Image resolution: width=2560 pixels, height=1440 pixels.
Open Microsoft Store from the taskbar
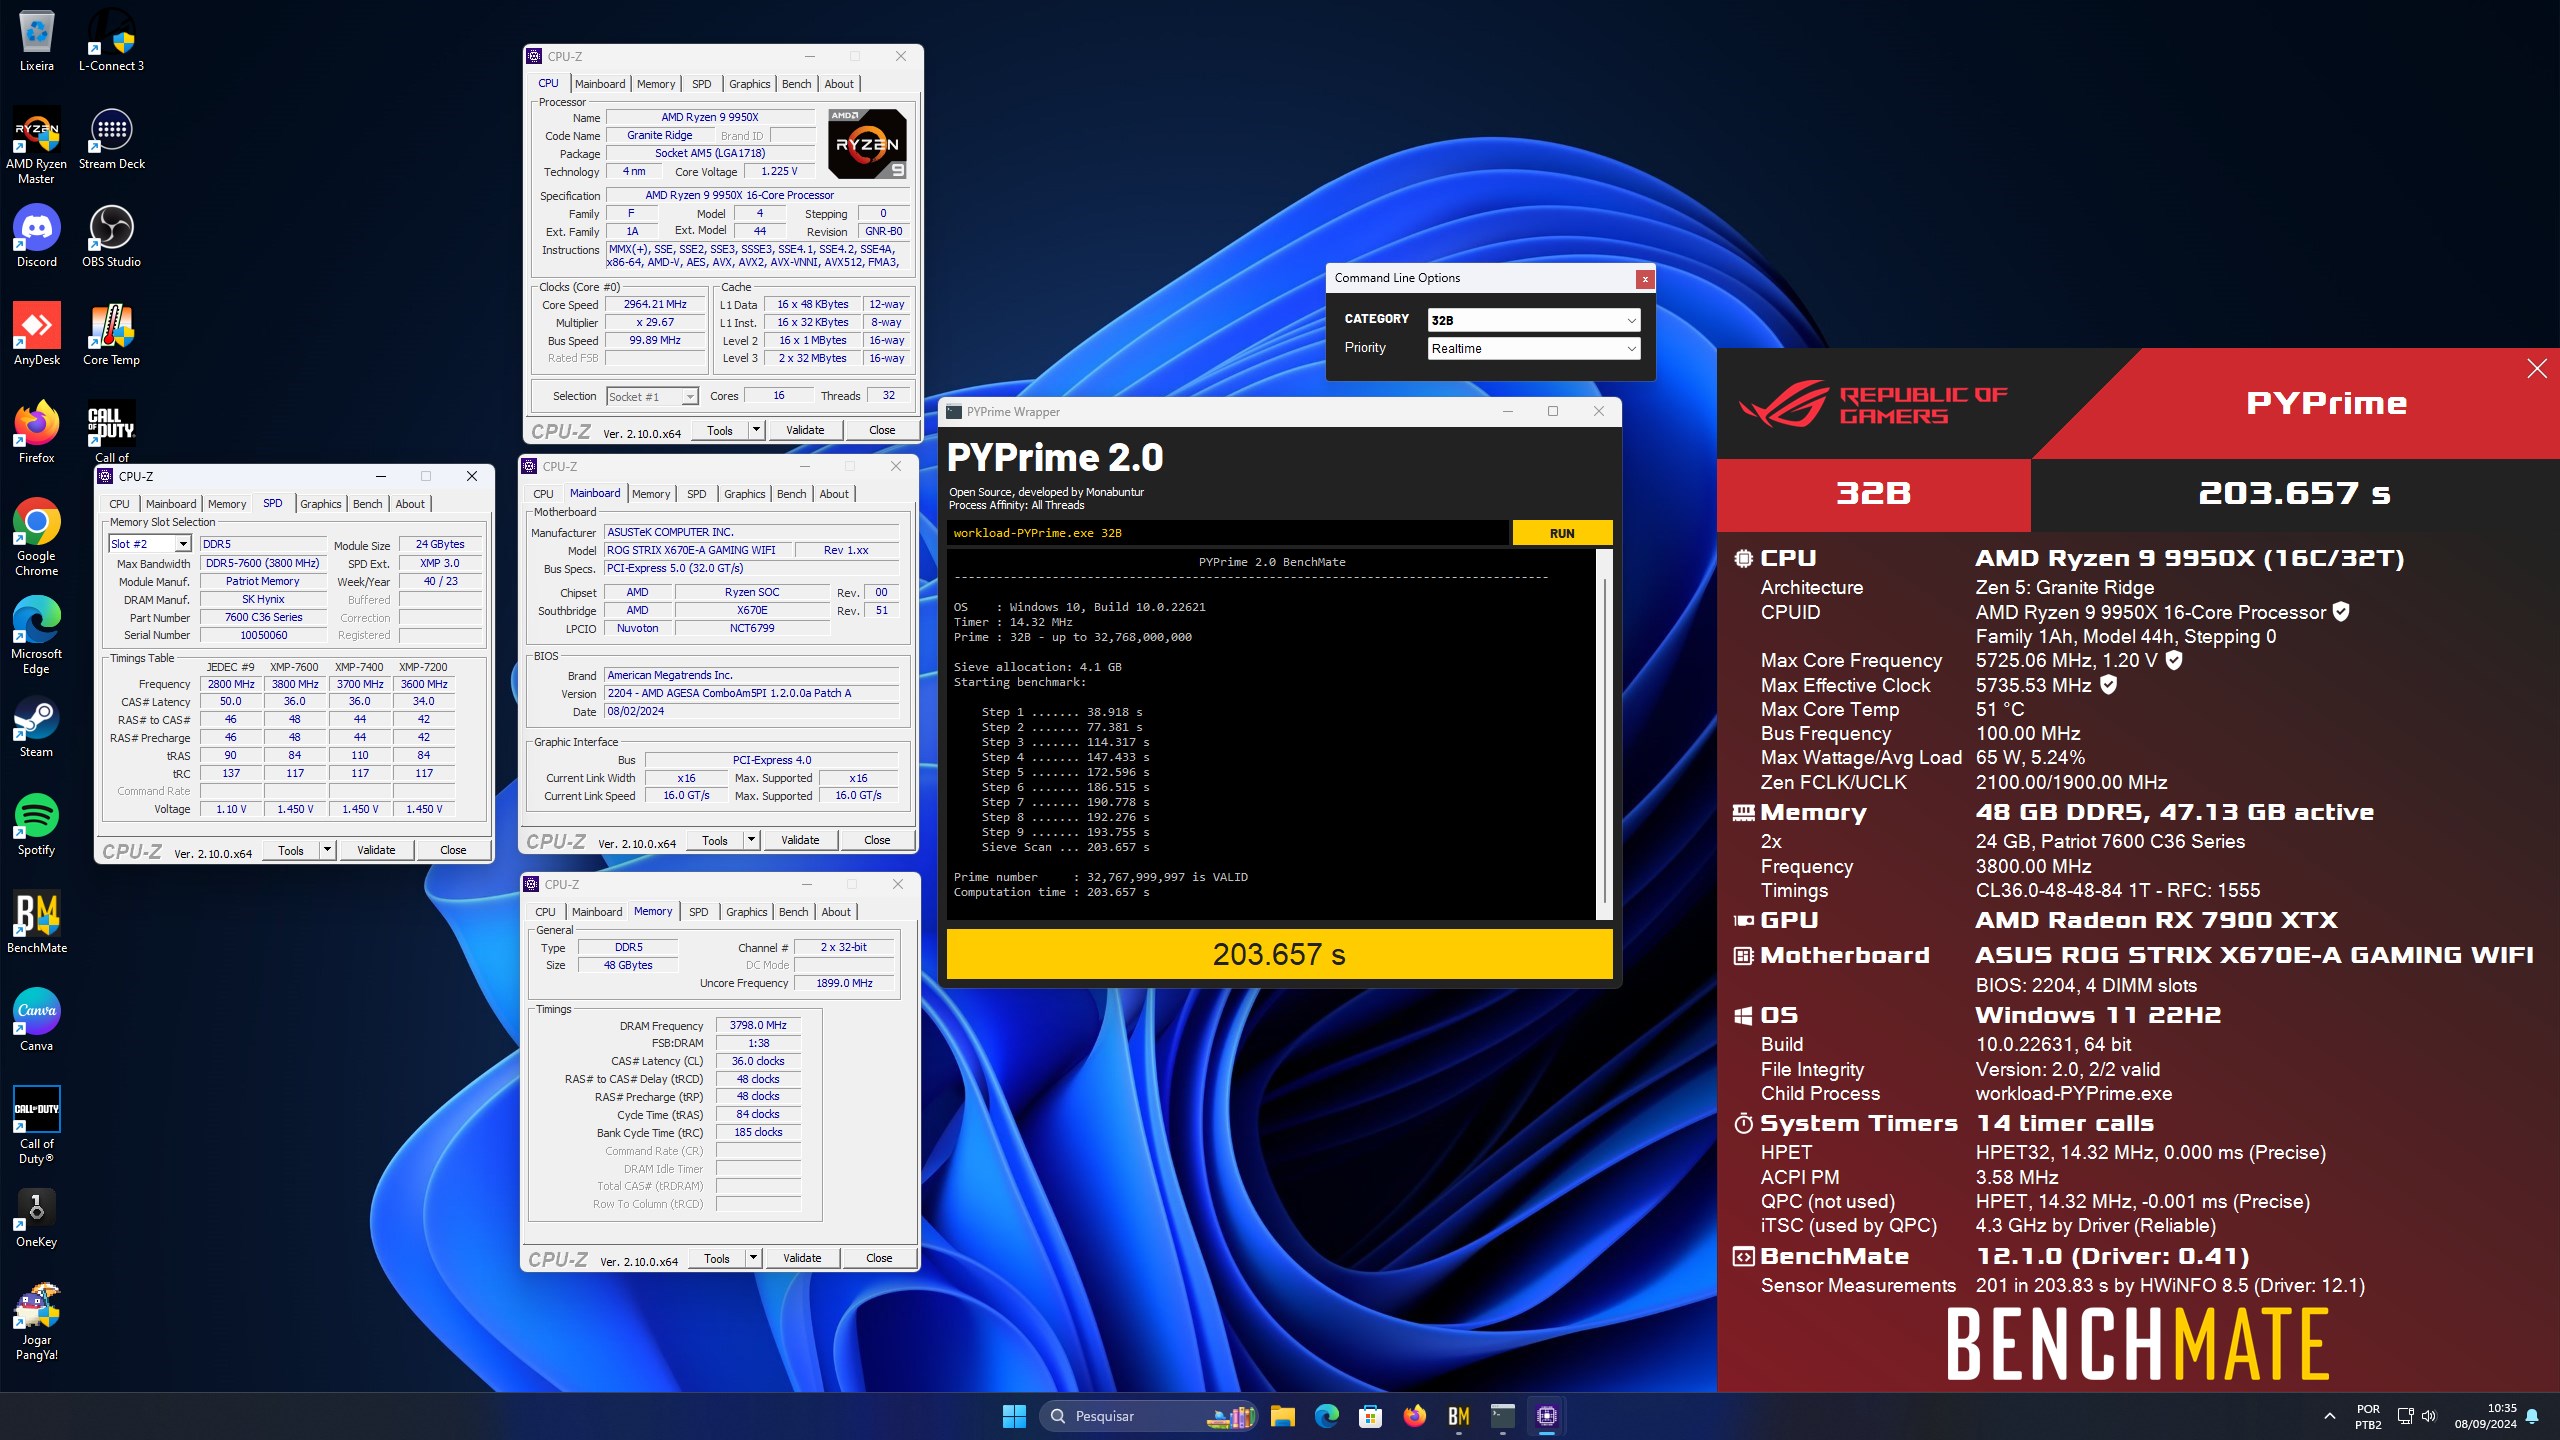click(1370, 1416)
